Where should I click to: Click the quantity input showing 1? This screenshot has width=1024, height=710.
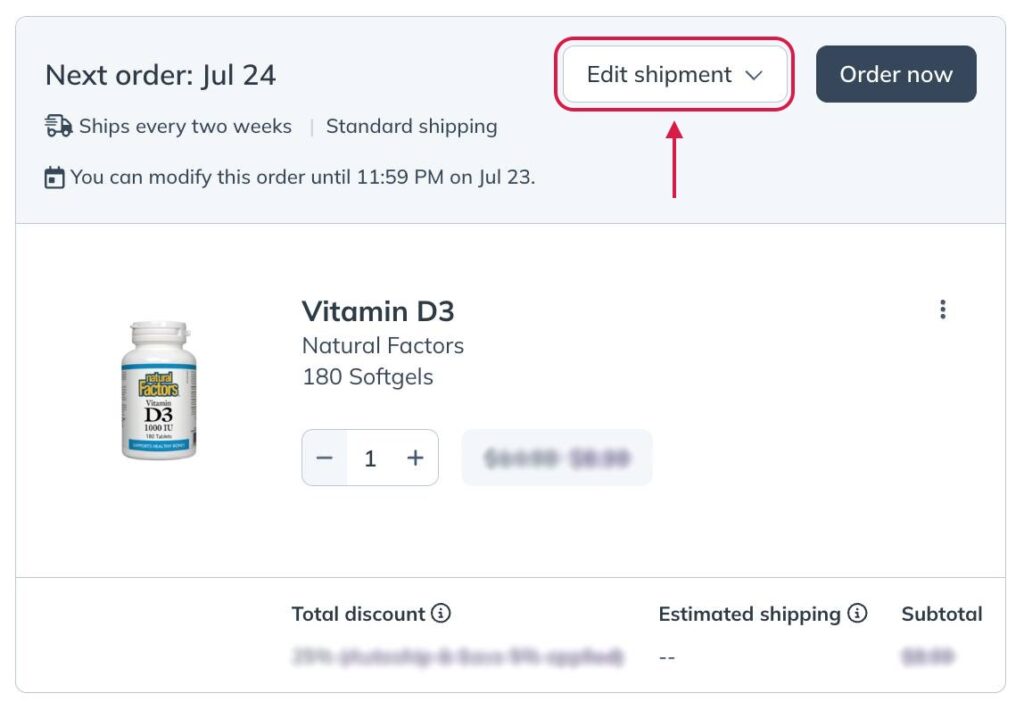point(370,457)
